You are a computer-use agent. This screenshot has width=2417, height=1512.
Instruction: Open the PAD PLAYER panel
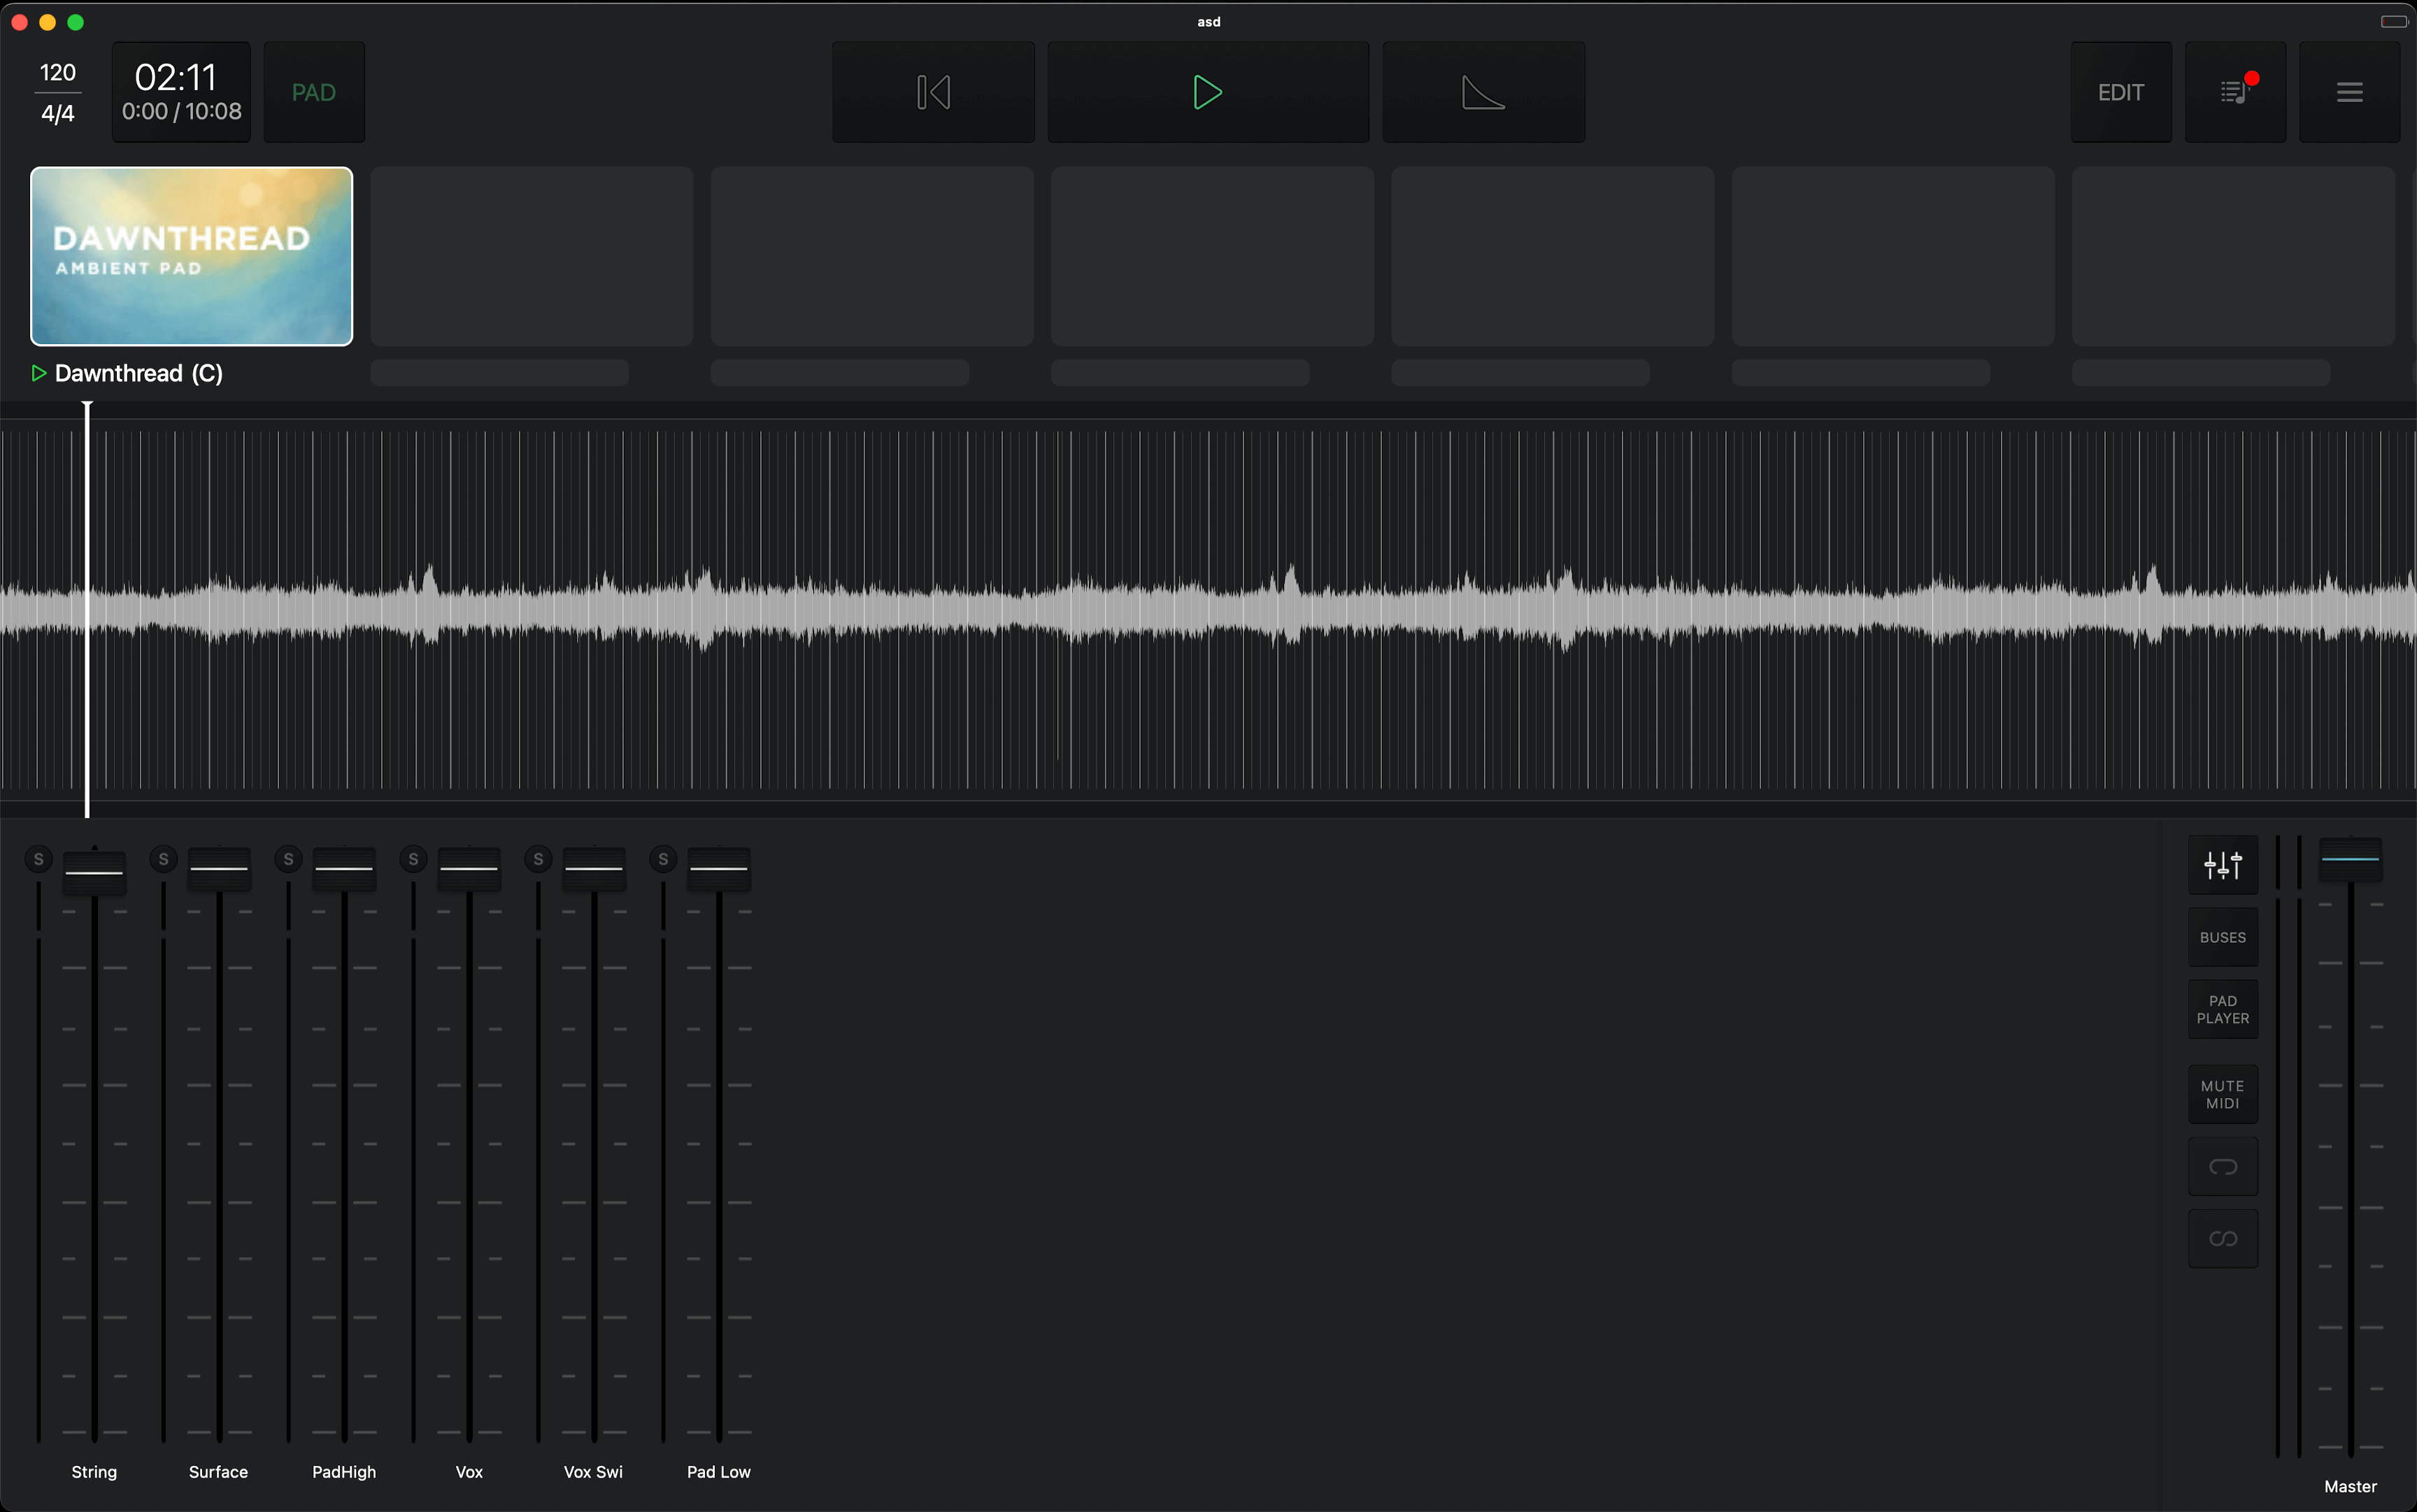point(2222,1009)
